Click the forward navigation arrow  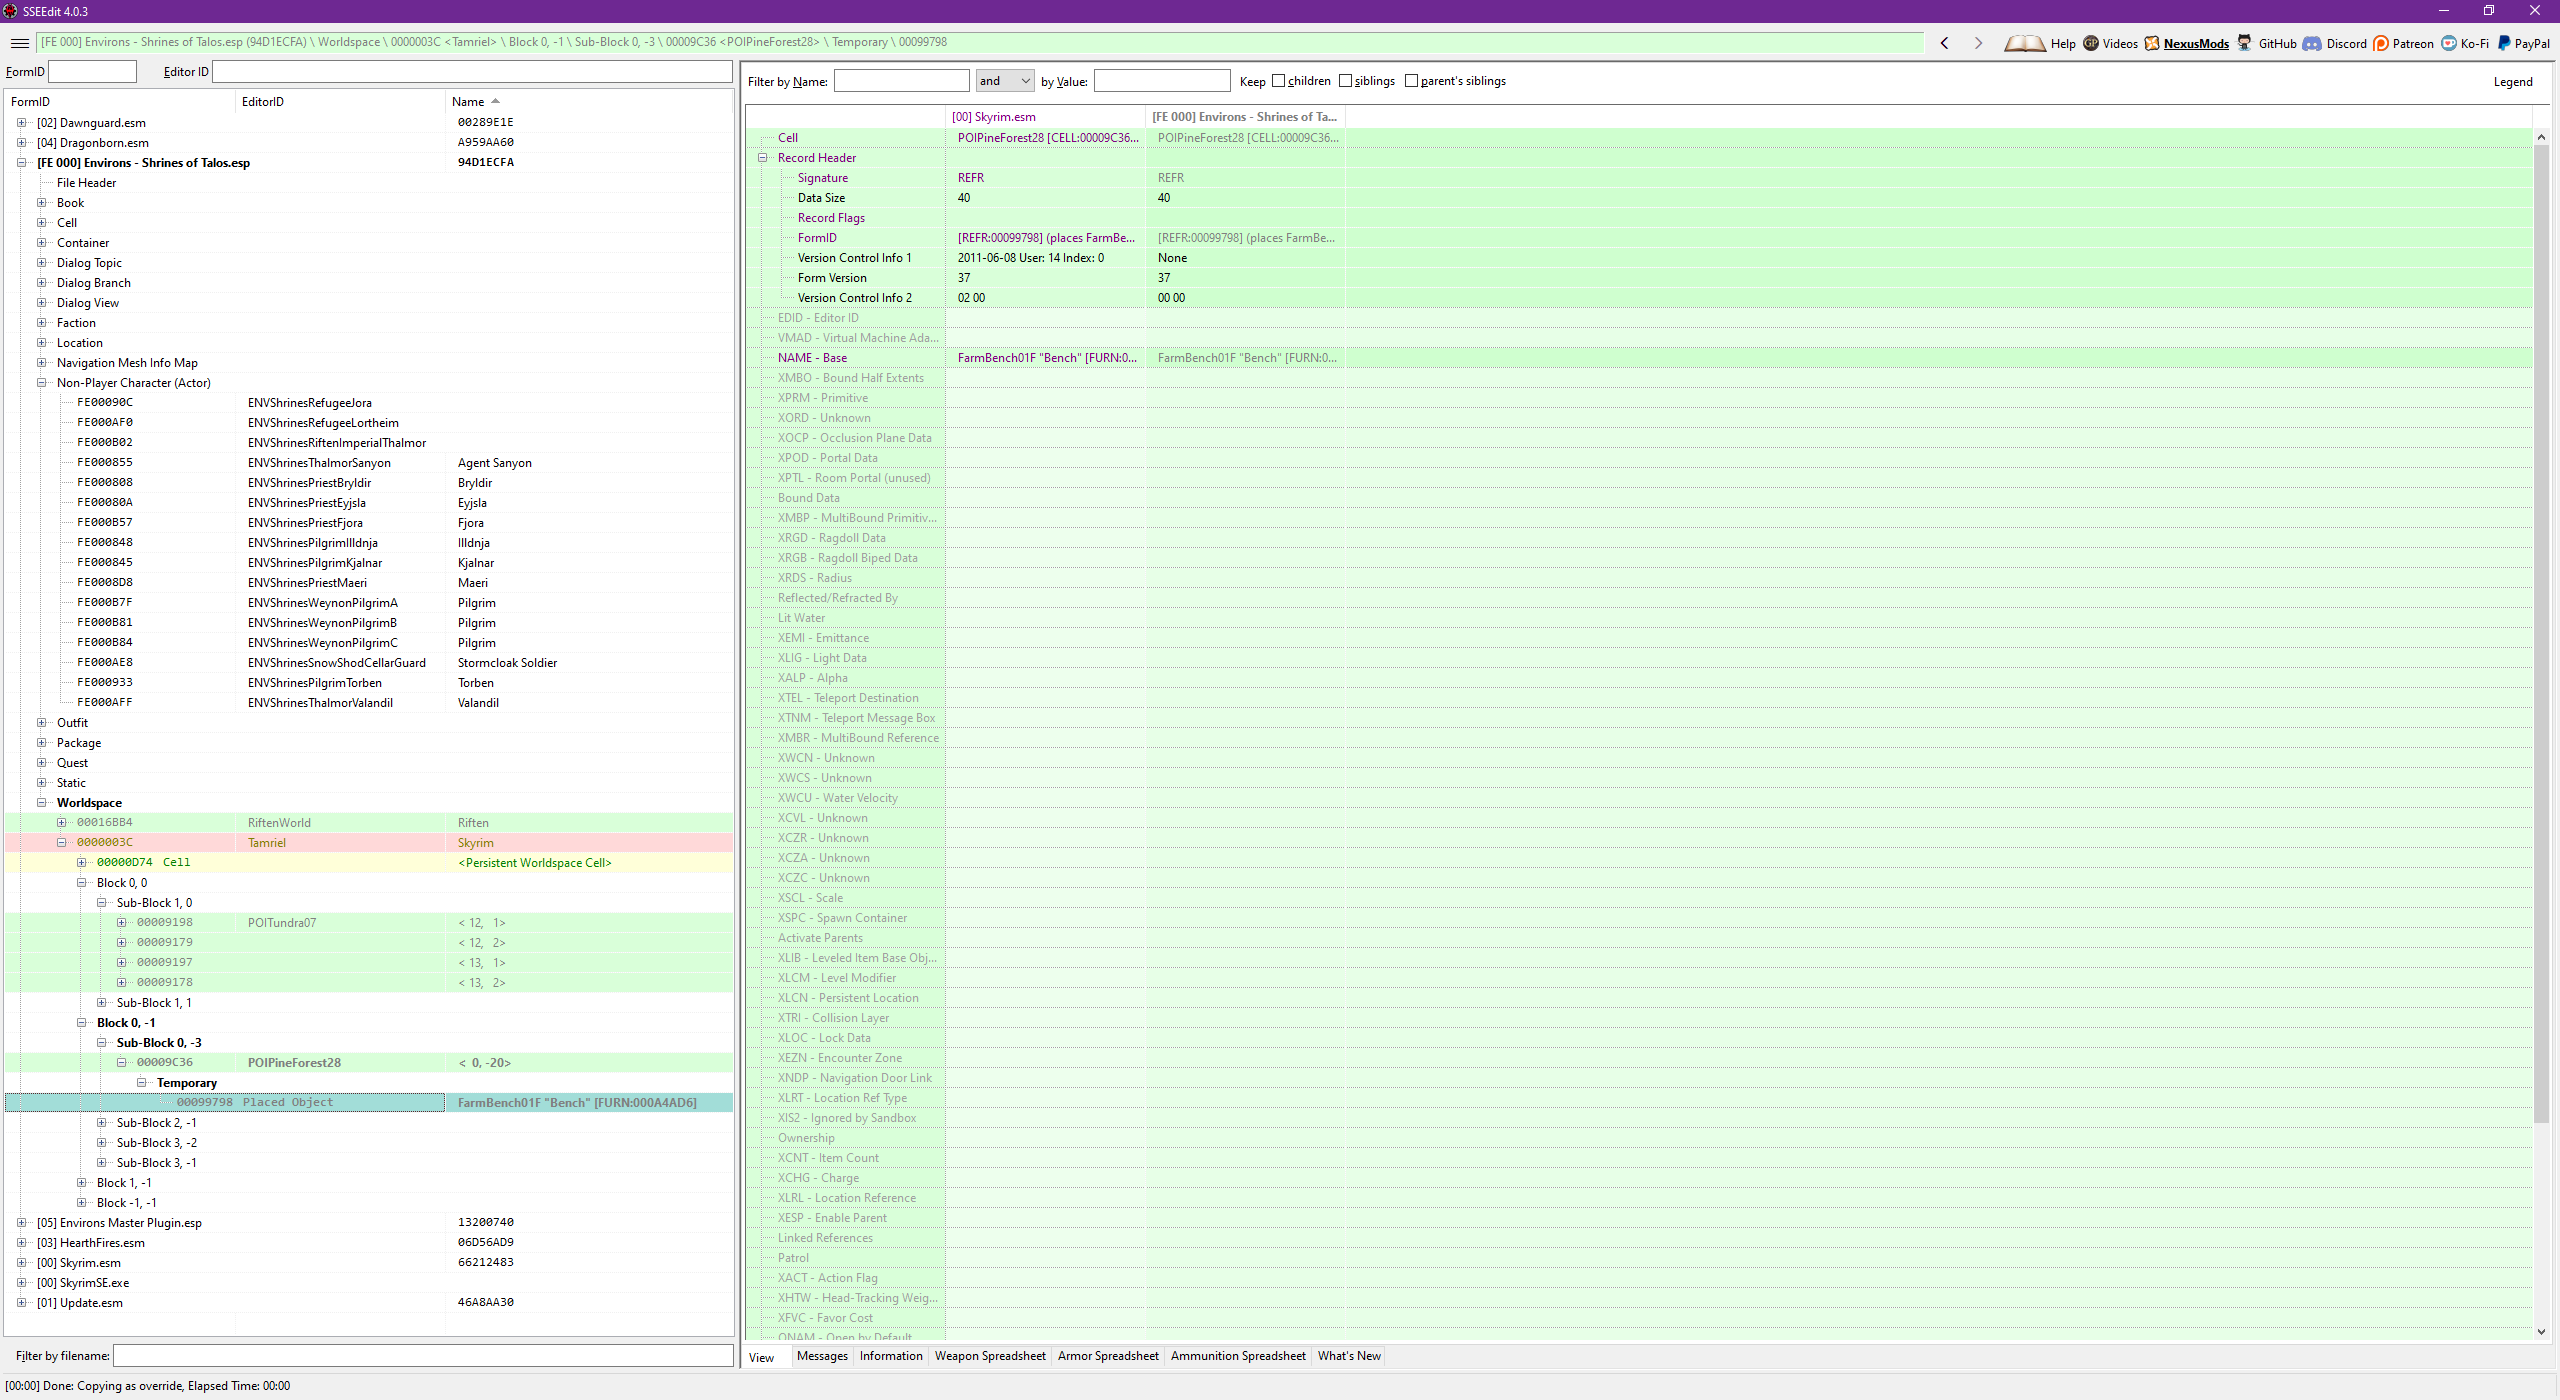click(x=1977, y=43)
